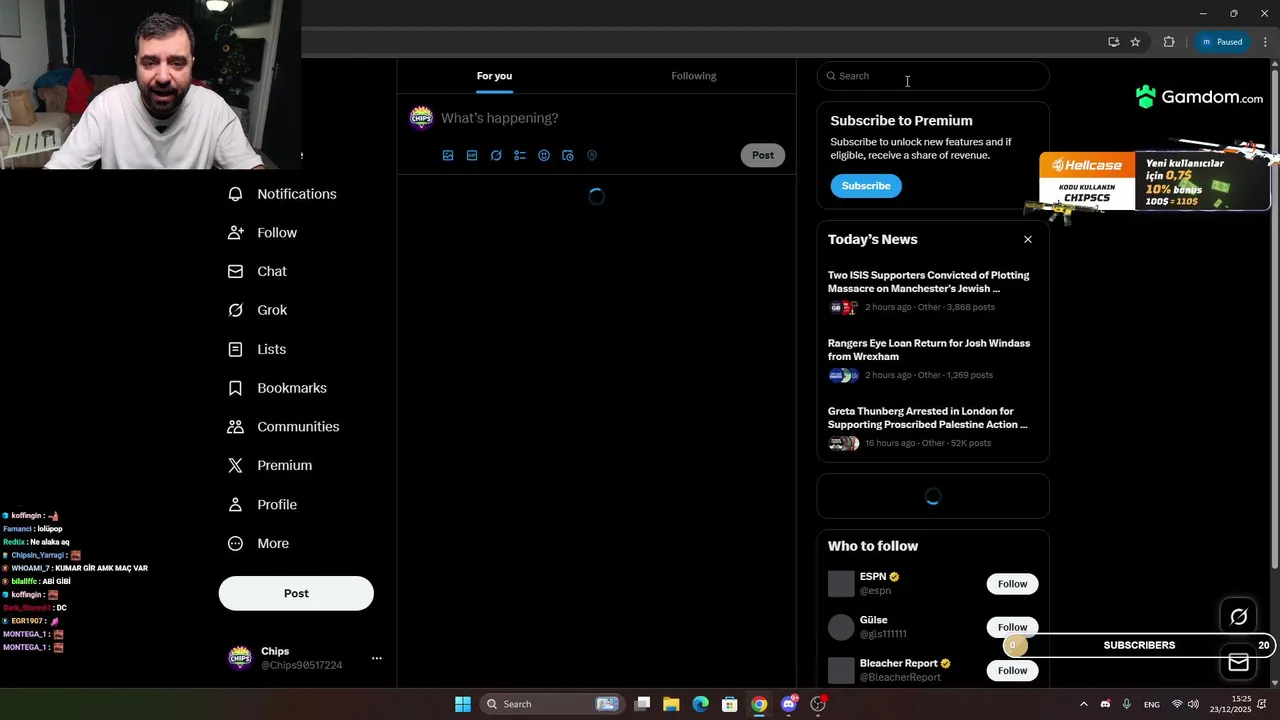Click the Paused profile chip in Chrome
Image resolution: width=1280 pixels, height=720 pixels.
click(x=1222, y=42)
